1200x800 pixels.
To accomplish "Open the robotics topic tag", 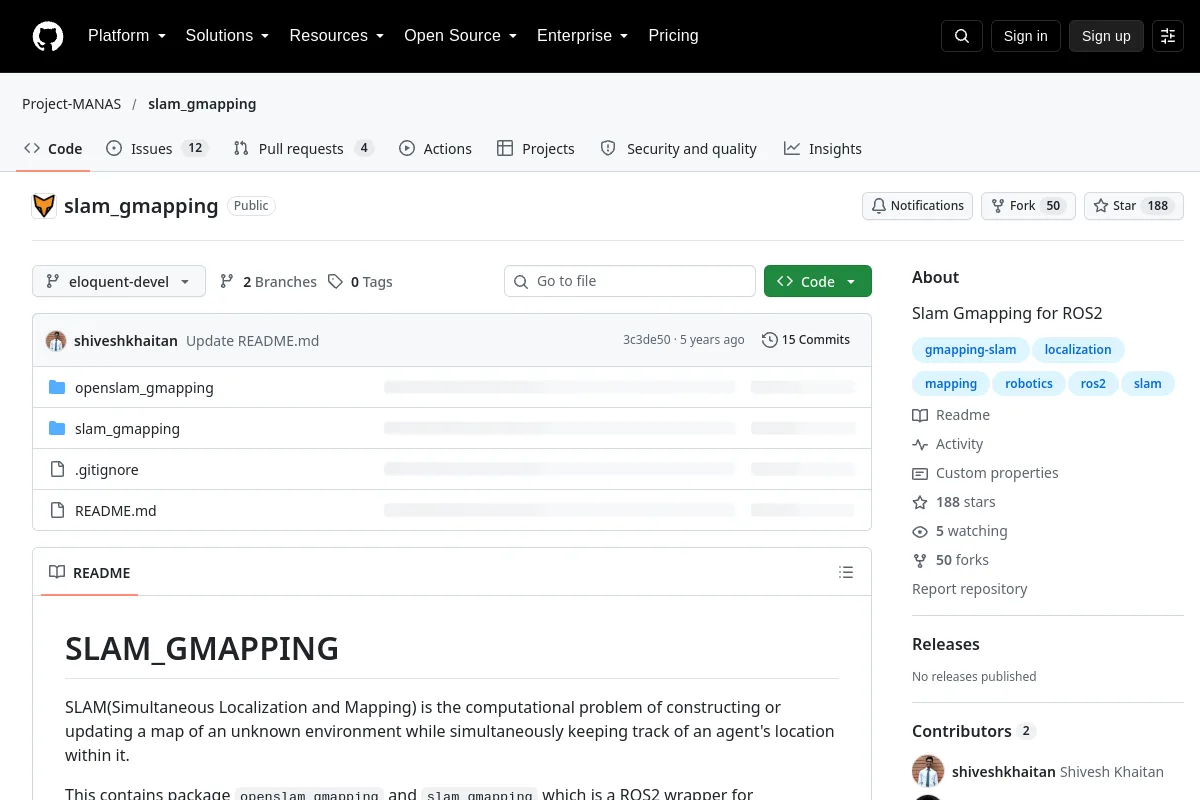I will point(1029,384).
